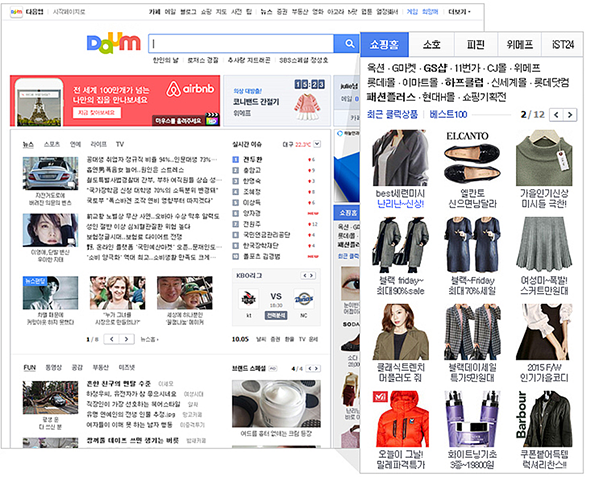The image size is (595, 481).
Task: Open 지도 in the top navigation
Action: (221, 12)
